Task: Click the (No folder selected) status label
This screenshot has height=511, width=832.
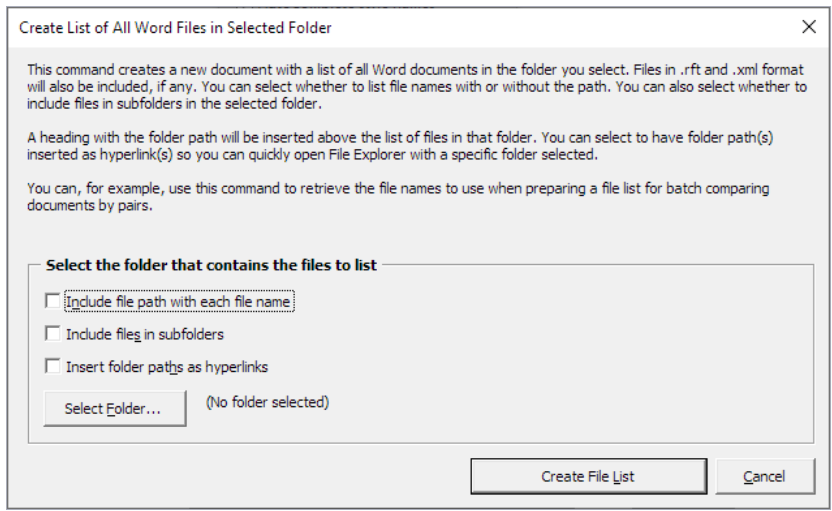Action: pyautogui.click(x=267, y=402)
